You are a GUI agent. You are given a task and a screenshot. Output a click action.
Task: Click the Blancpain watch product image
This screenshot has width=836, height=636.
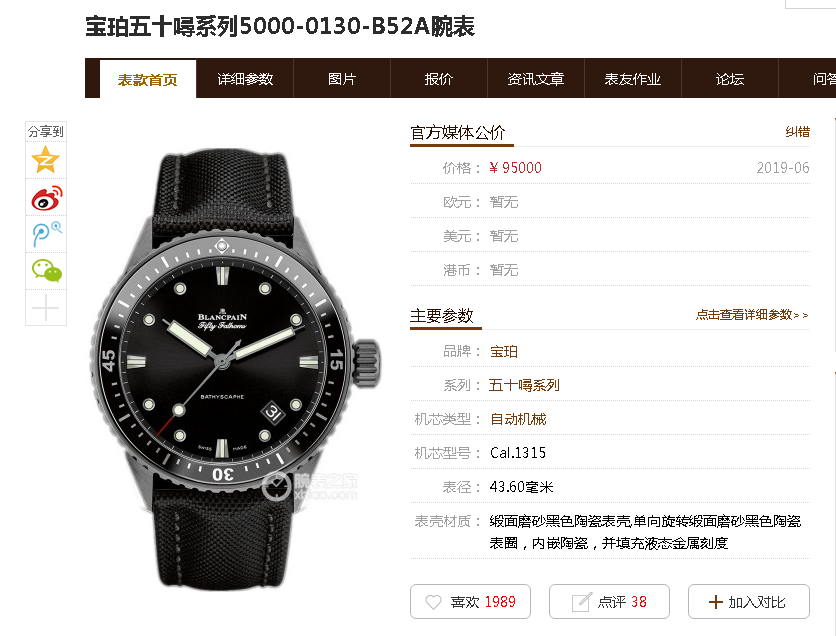235,370
